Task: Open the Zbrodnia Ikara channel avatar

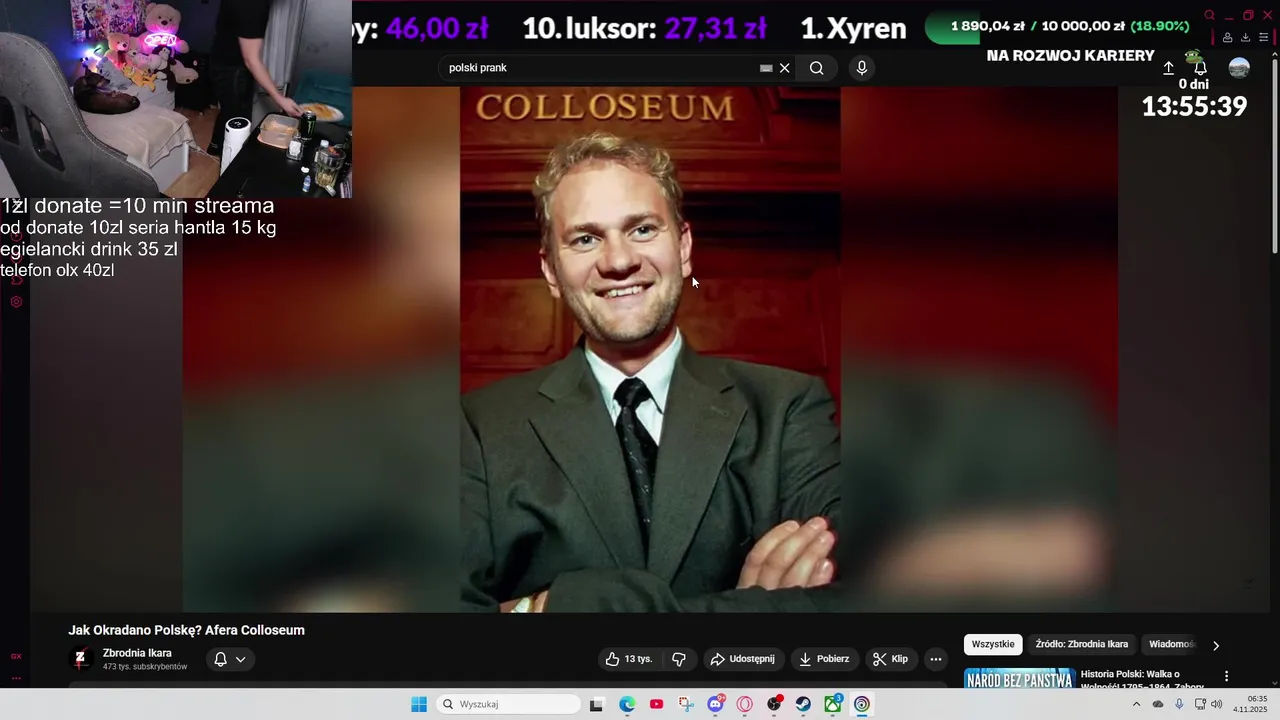Action: coord(81,659)
